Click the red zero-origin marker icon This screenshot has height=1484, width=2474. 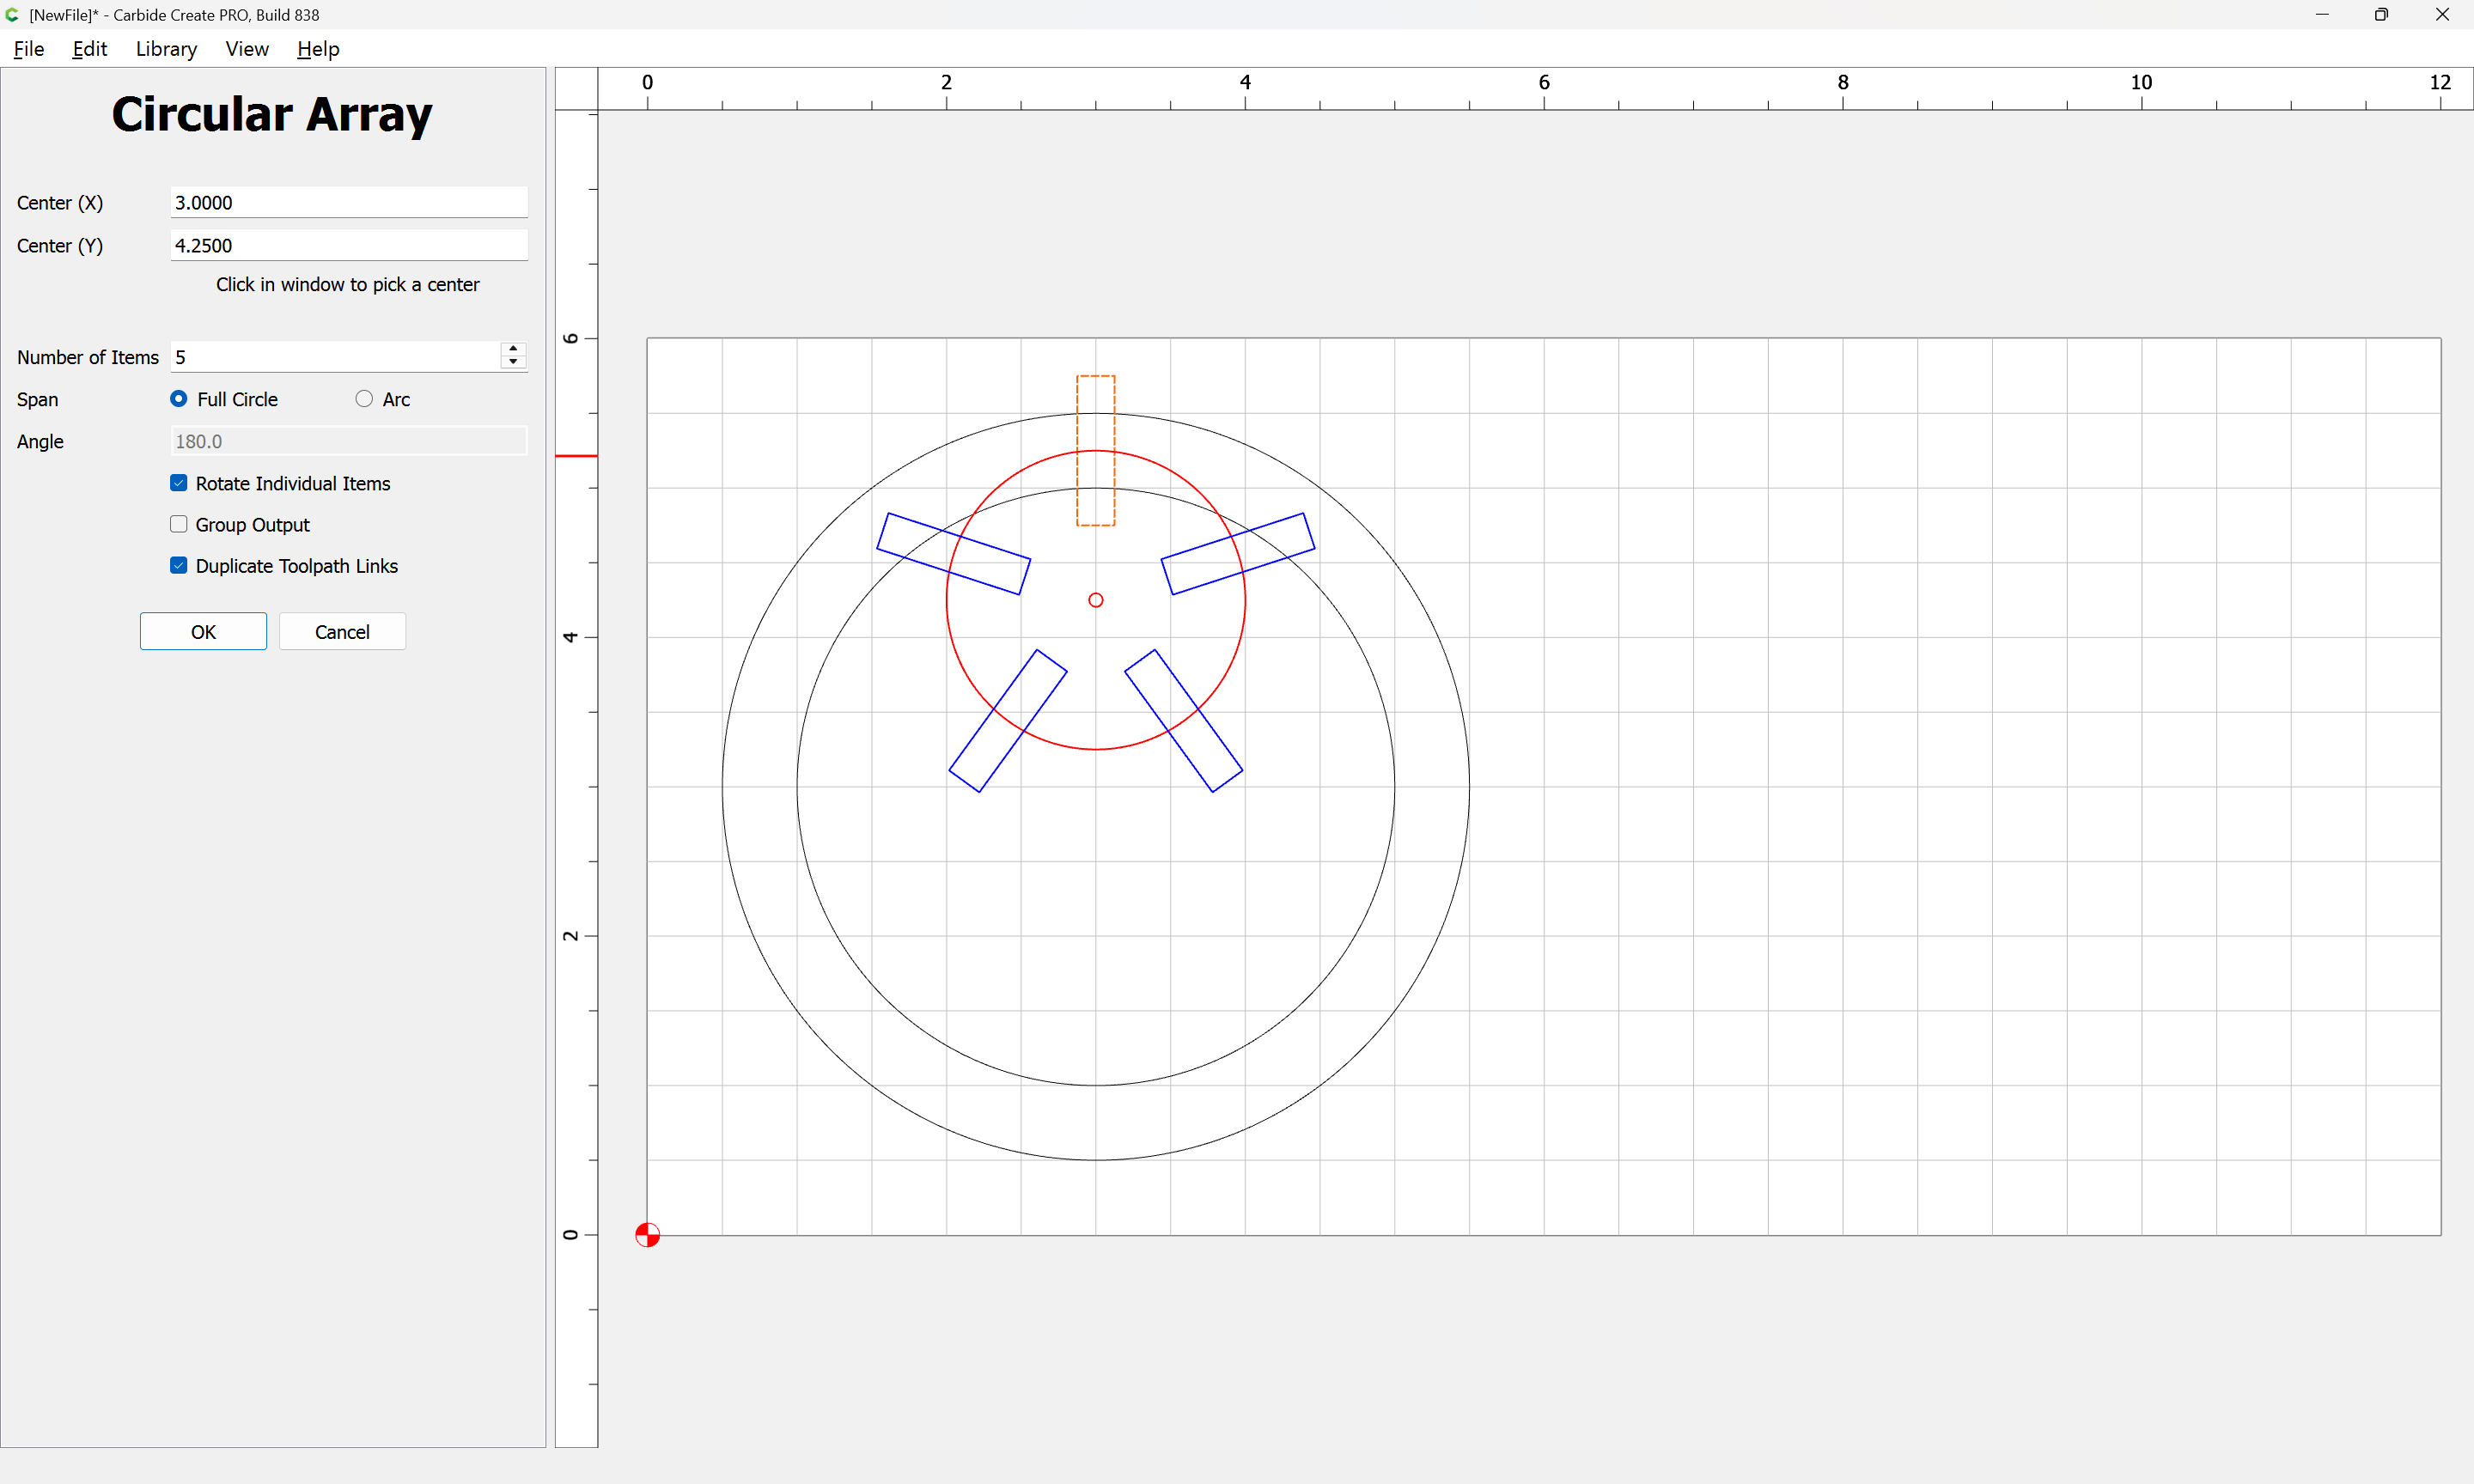(647, 1235)
